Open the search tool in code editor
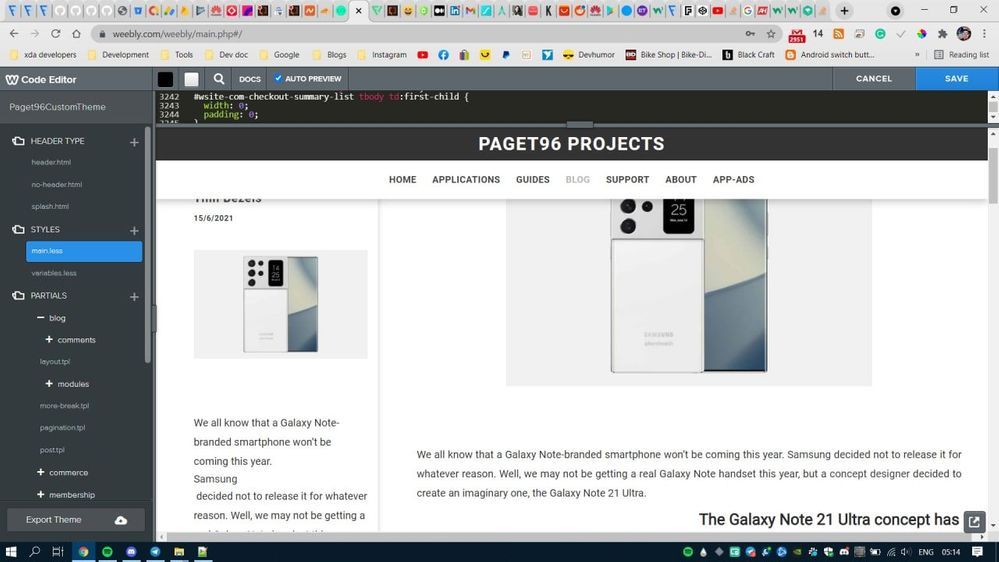This screenshot has height=562, width=999. [x=219, y=79]
